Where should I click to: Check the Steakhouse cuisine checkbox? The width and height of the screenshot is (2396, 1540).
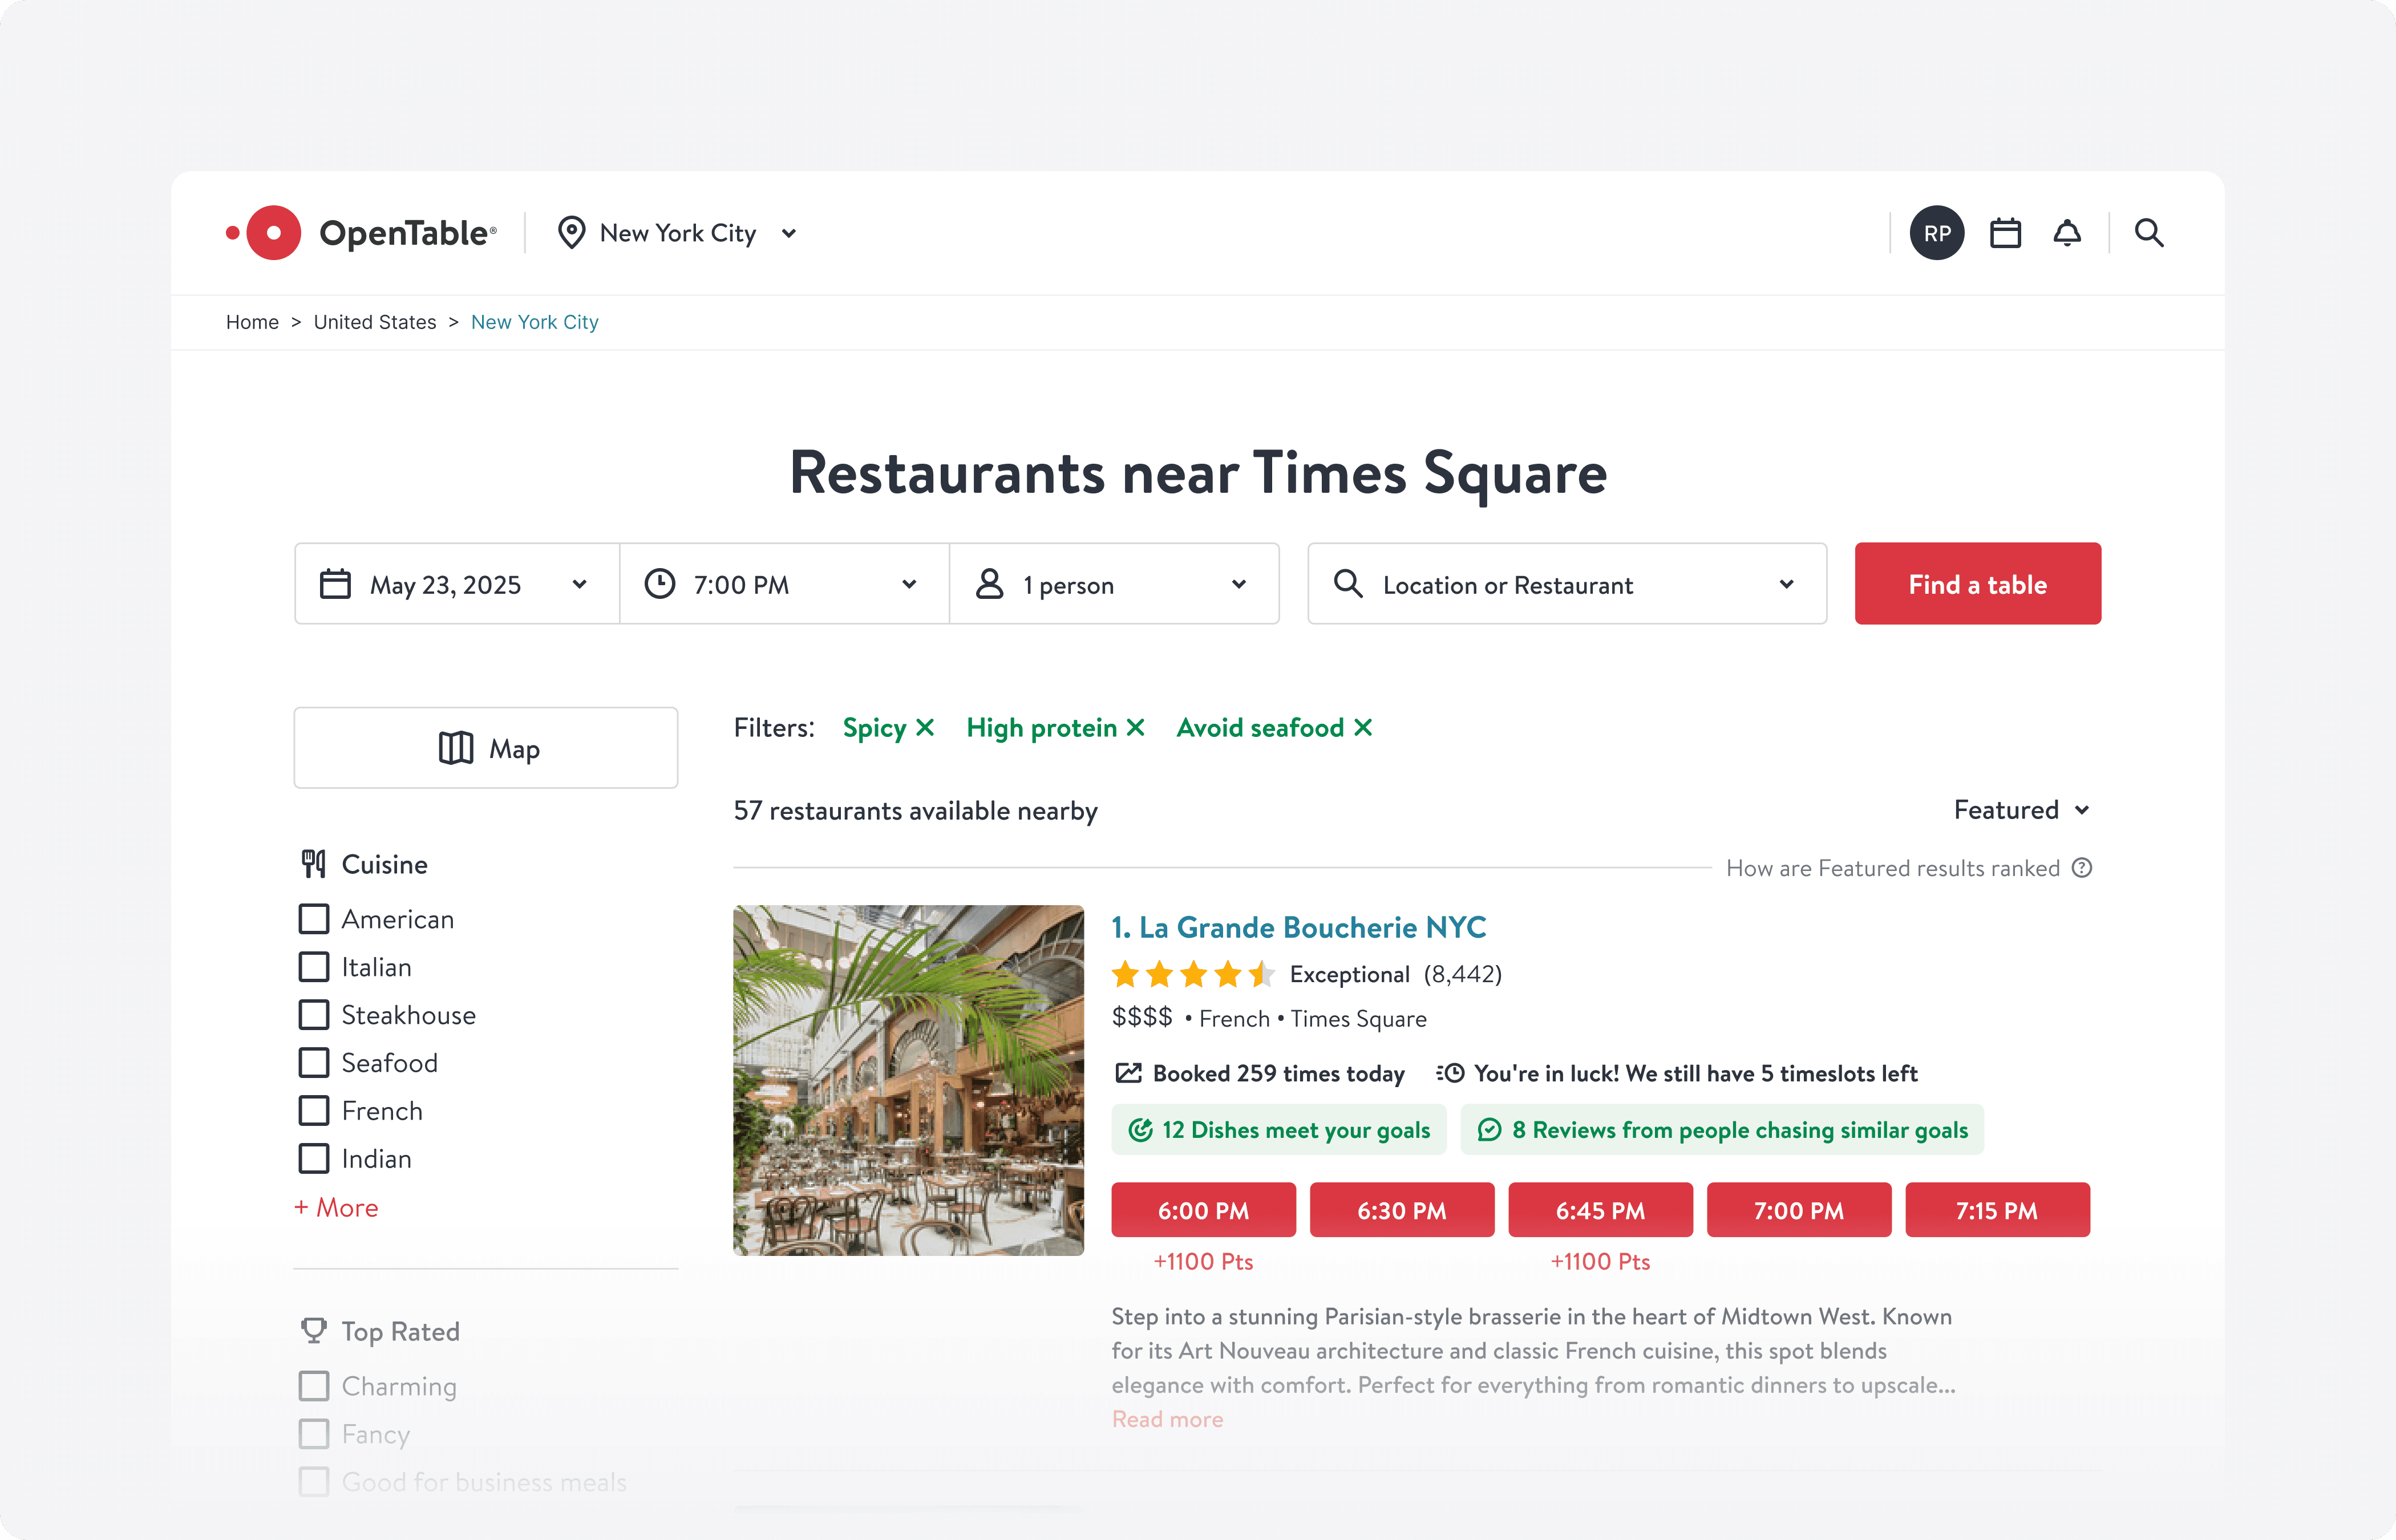click(x=314, y=1015)
